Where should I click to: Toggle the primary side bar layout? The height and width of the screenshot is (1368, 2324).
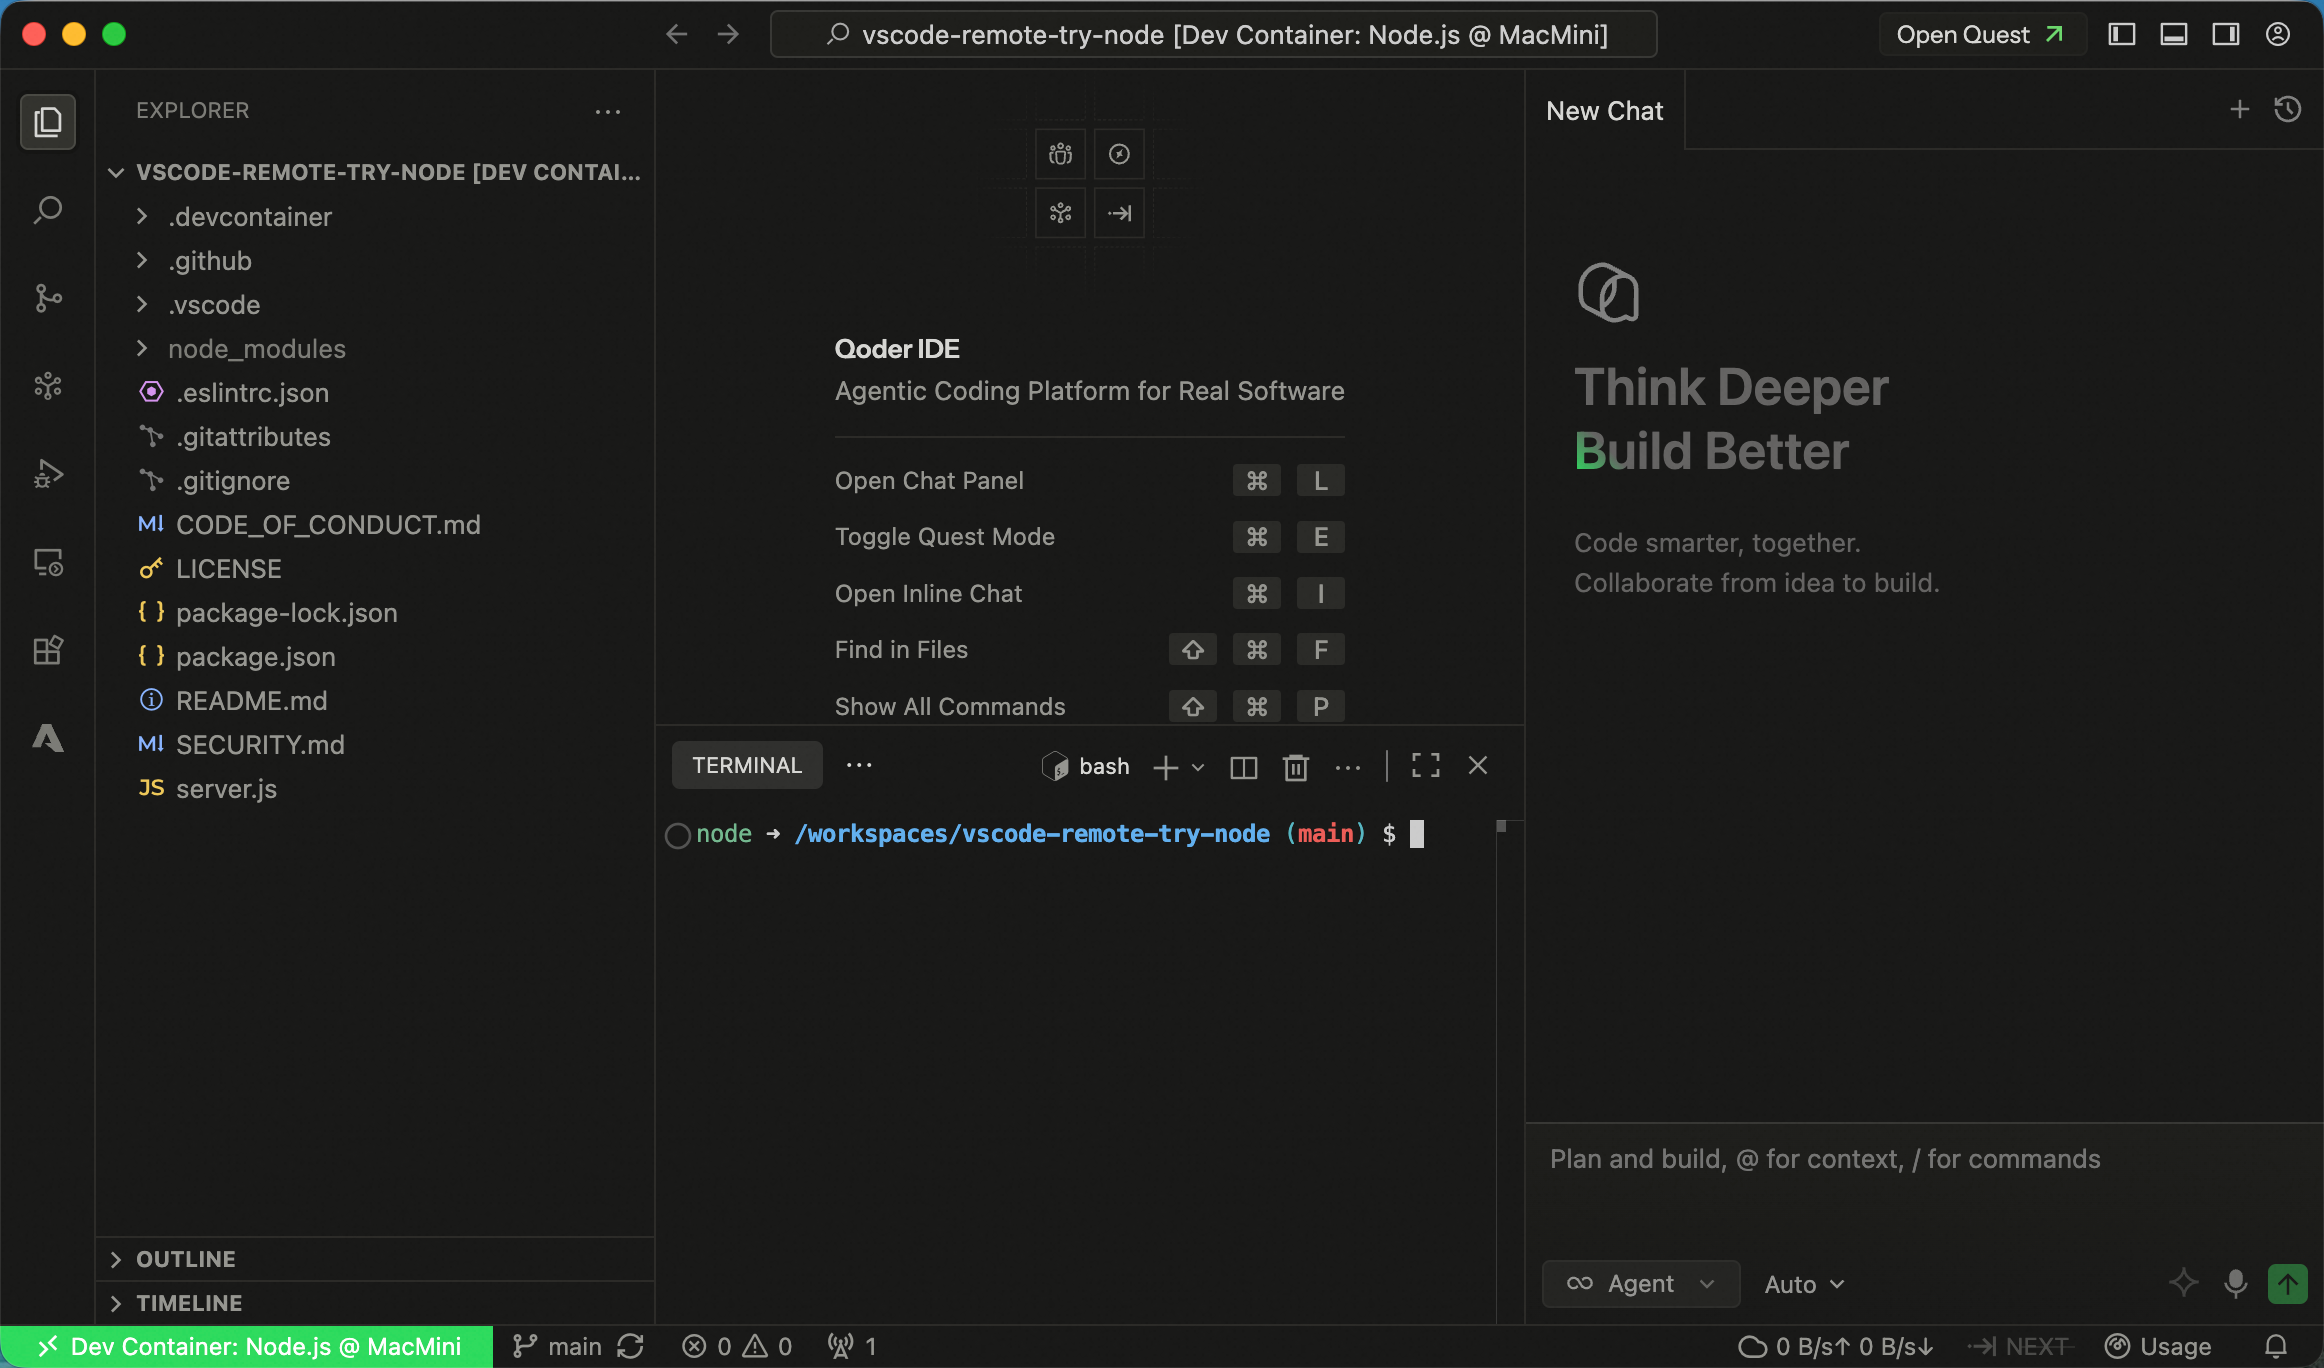2122,35
